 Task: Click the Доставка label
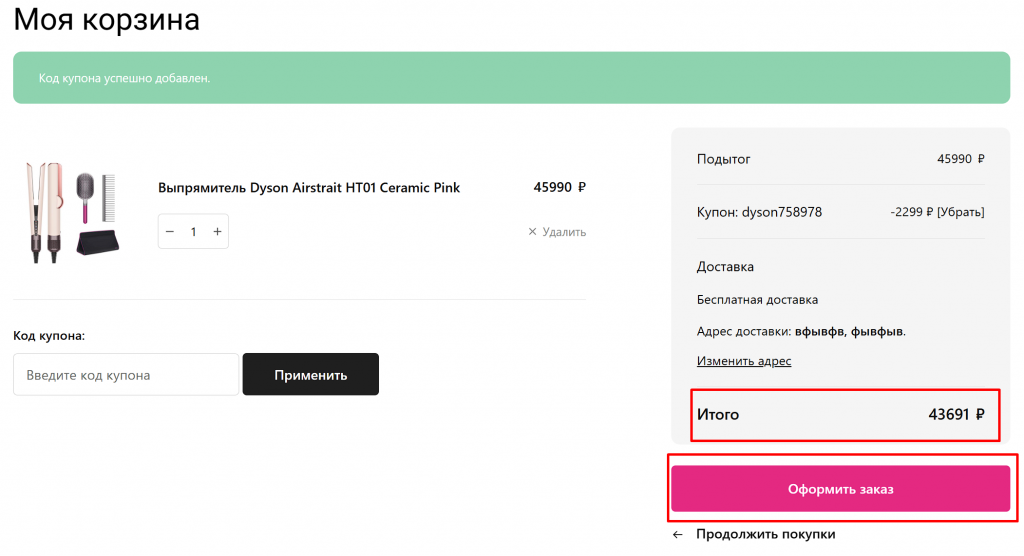[726, 267]
